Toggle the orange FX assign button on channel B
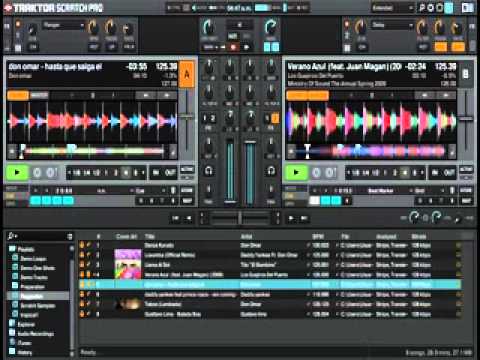The image size is (480, 360). pyautogui.click(x=275, y=118)
